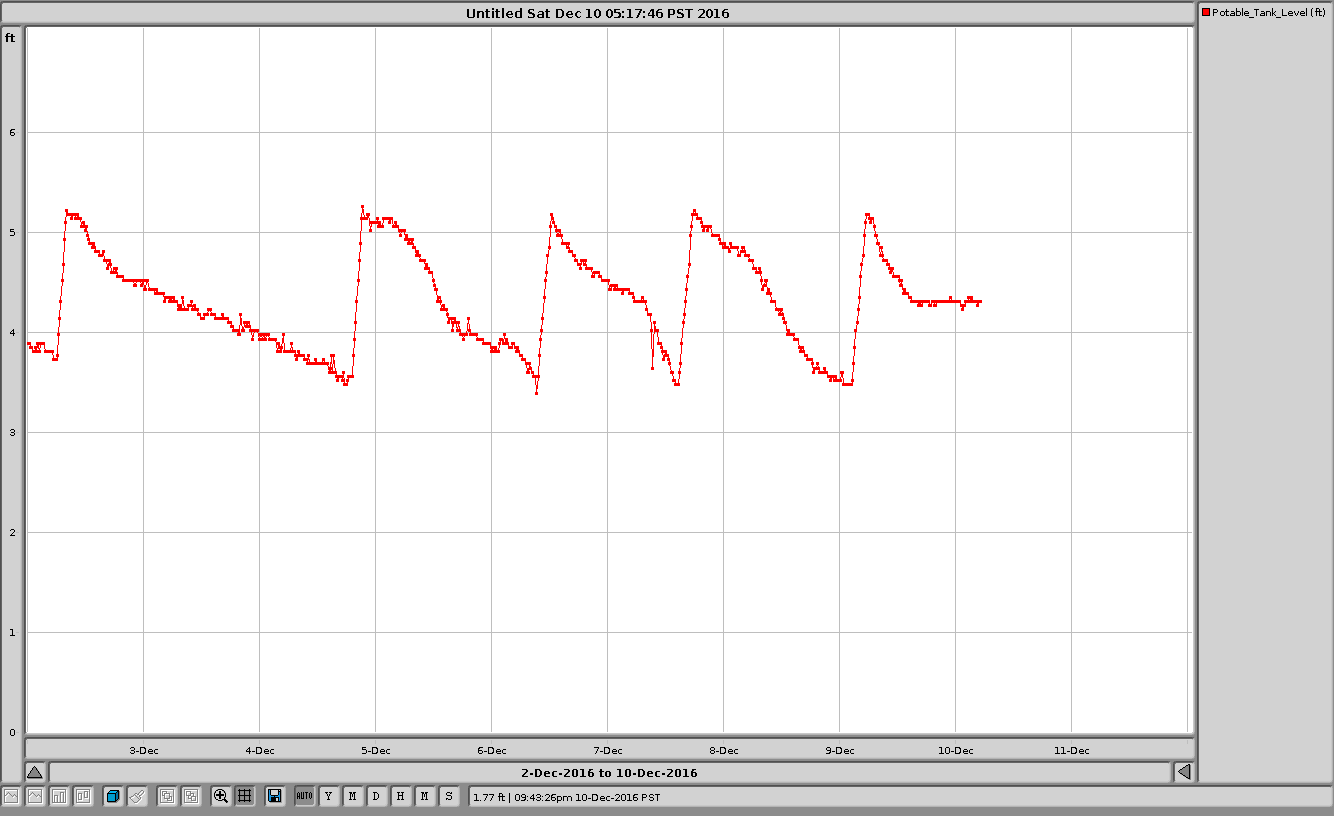The width and height of the screenshot is (1334, 816).
Task: Click the Potable_Tank_Level legend red swatch
Action: point(1206,13)
